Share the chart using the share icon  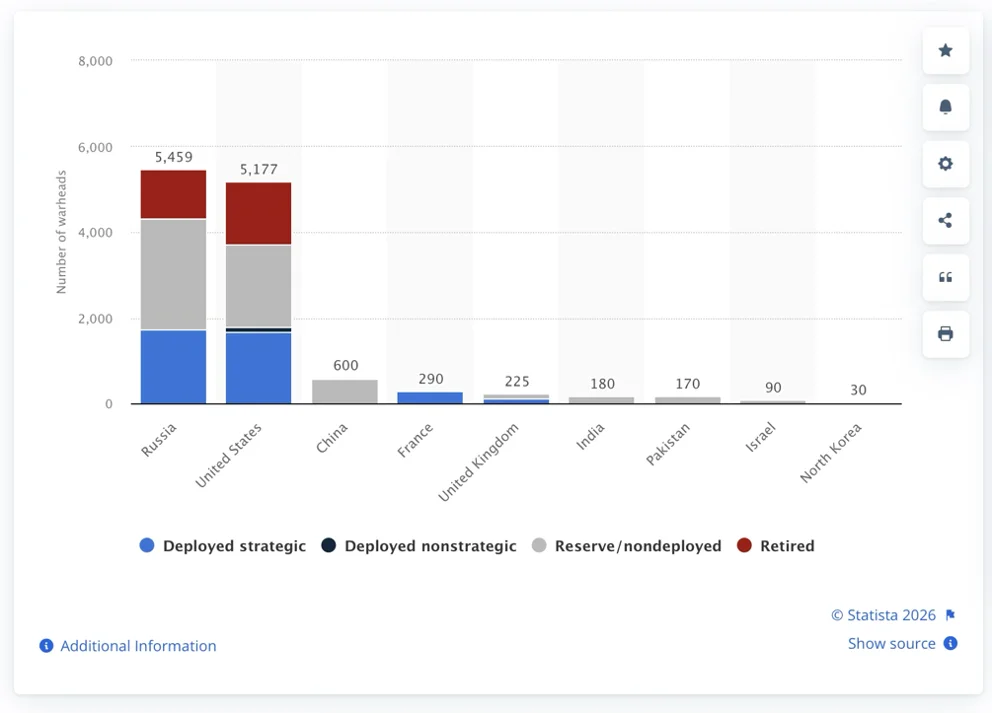point(945,221)
